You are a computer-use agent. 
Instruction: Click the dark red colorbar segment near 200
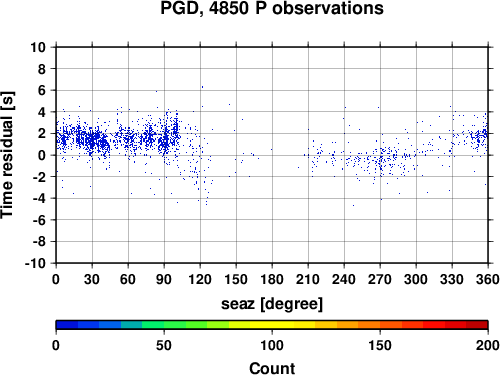477,325
